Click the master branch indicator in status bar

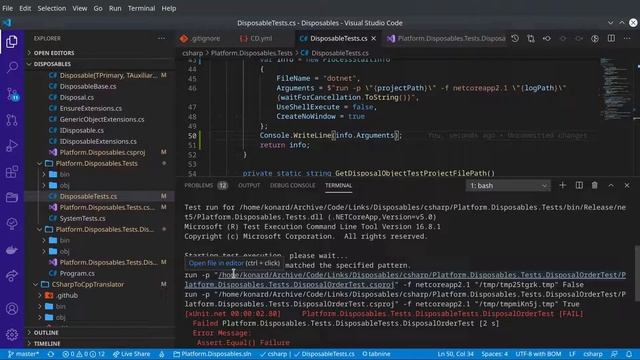[23, 354]
